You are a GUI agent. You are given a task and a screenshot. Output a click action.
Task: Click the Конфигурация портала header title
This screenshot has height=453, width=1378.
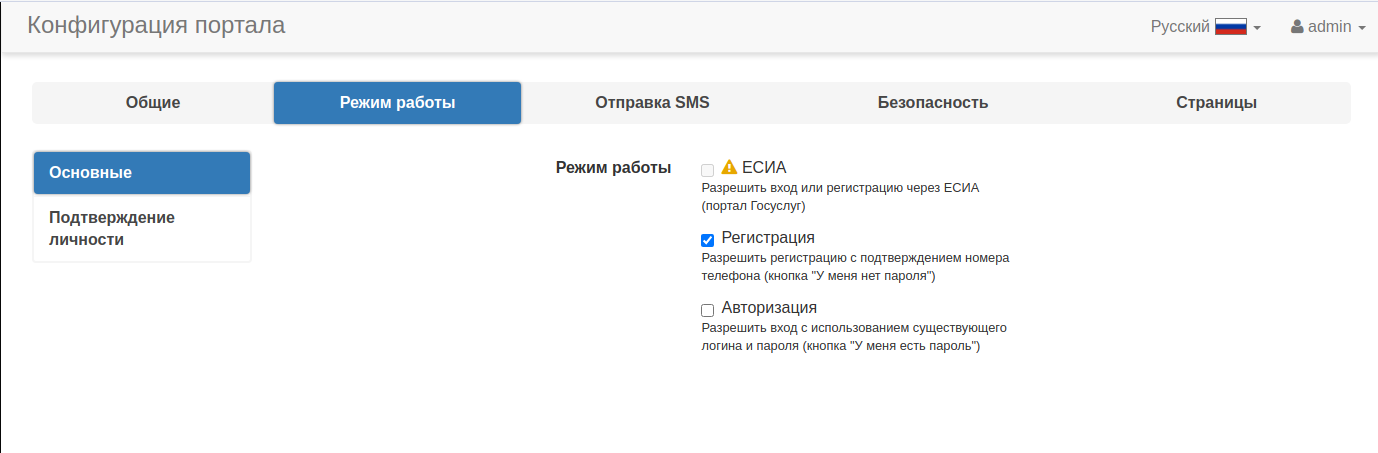coord(156,26)
